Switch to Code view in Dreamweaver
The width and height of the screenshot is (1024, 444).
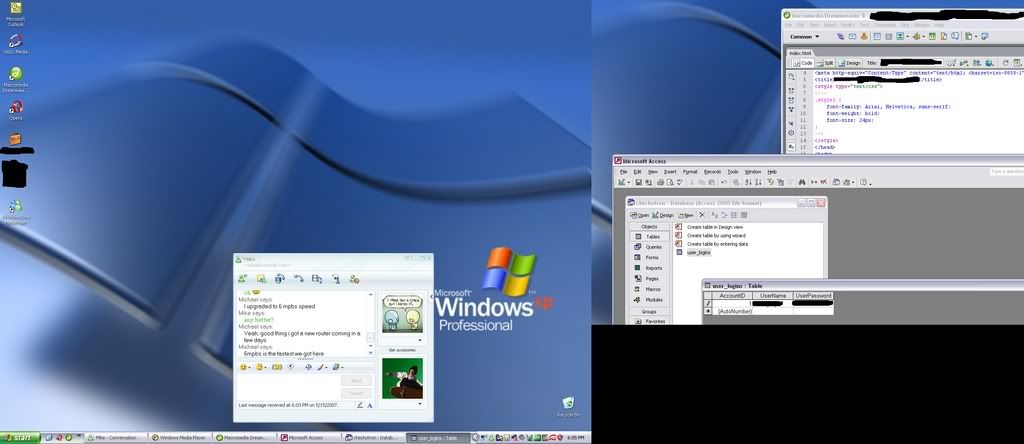click(x=803, y=63)
